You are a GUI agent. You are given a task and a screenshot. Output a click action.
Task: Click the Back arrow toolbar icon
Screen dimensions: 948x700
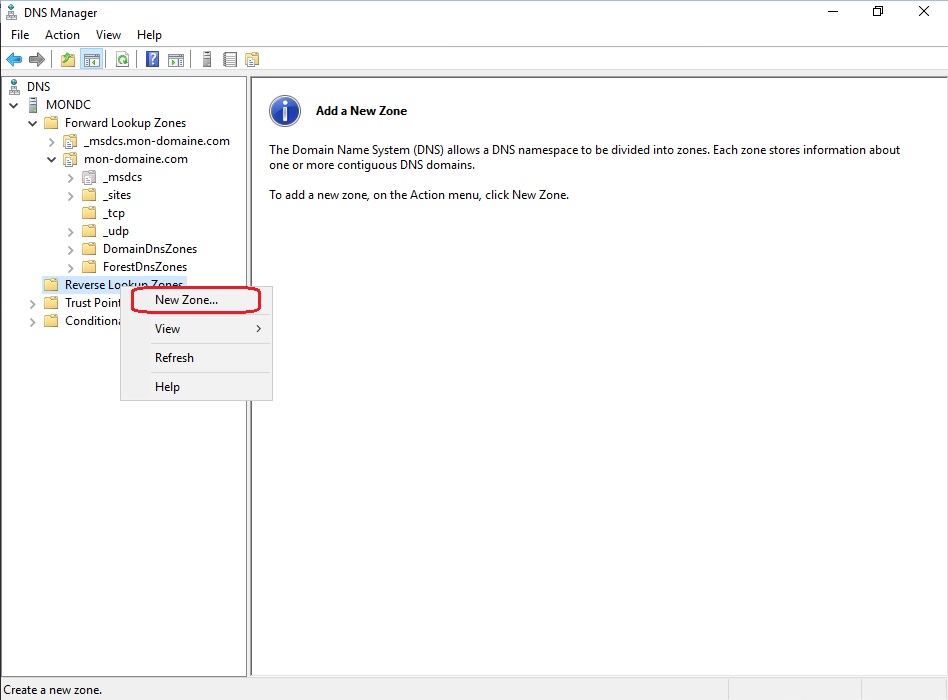click(x=14, y=59)
